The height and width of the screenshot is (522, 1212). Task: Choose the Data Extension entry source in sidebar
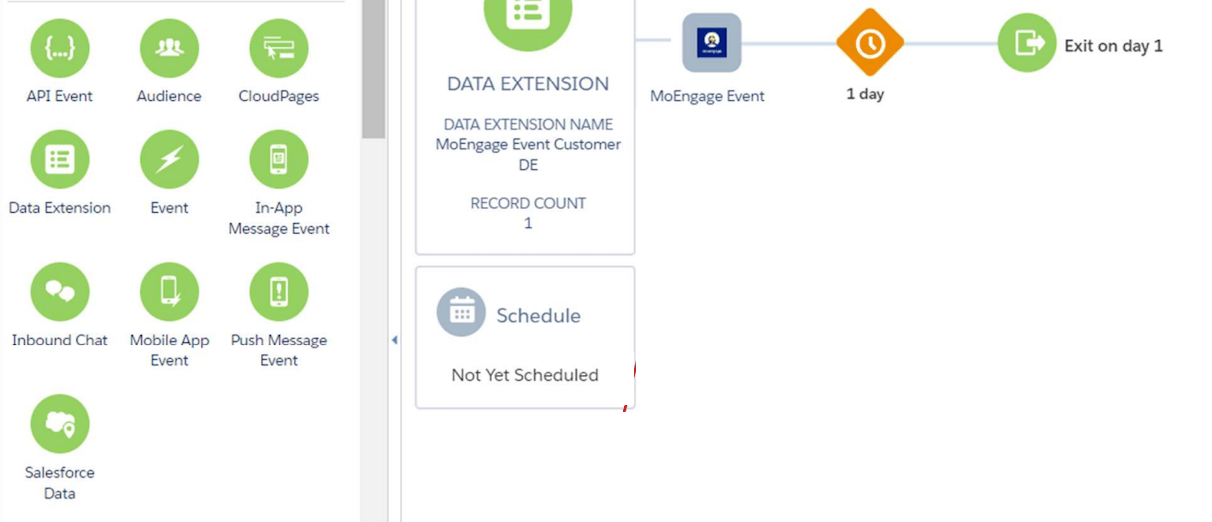(x=60, y=159)
